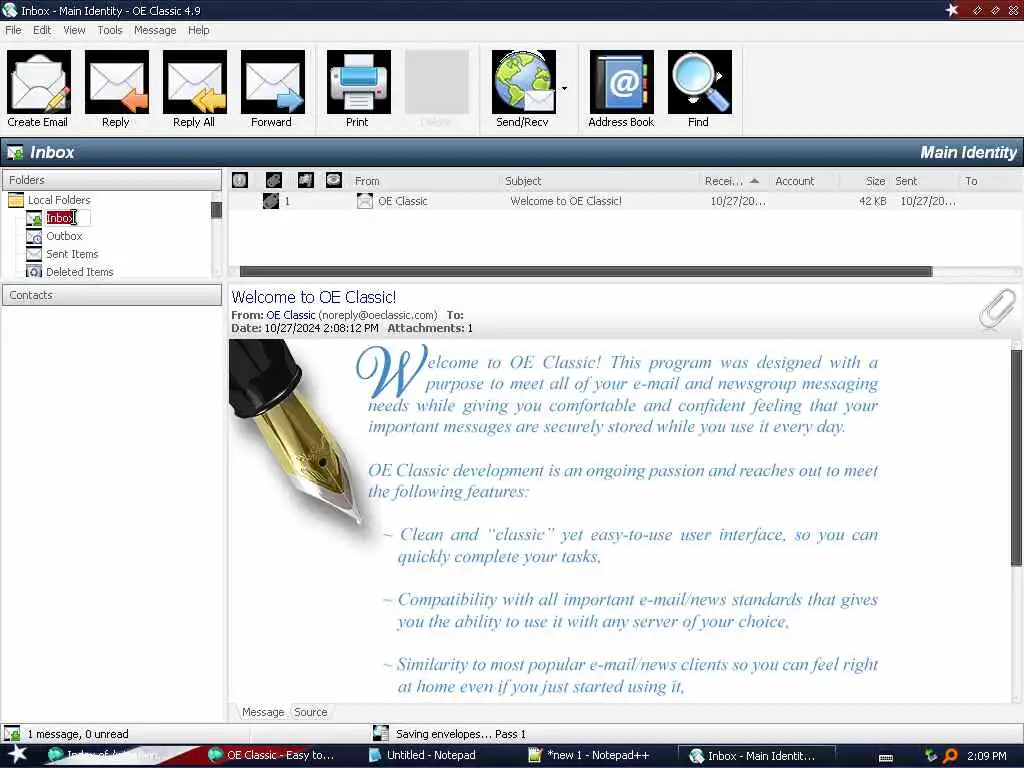Viewport: 1024px width, 768px height.
Task: Click the Main Identity banner label
Action: 968,152
